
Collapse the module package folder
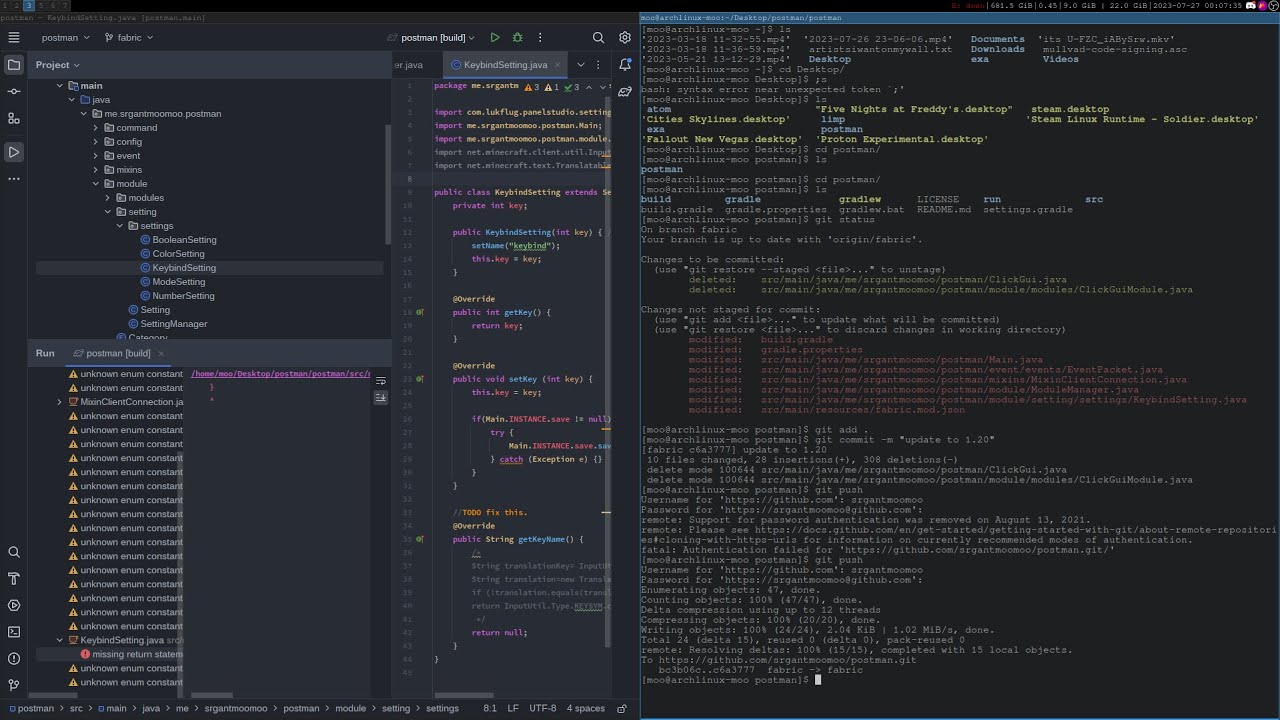[x=95, y=184]
